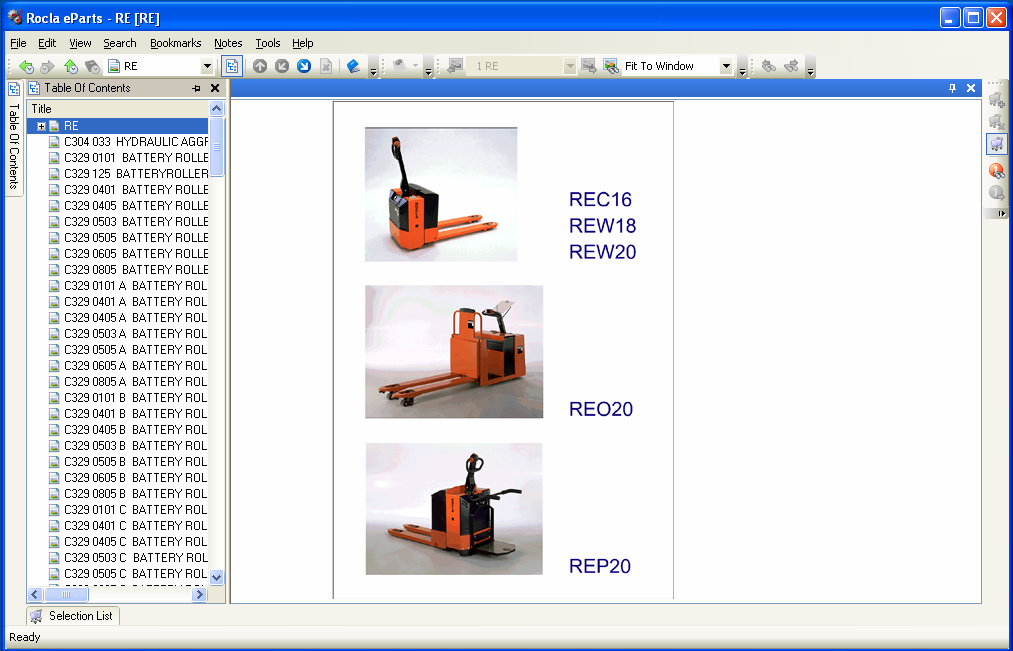
Task: Click the green Back history arrow icon
Action: pos(26,66)
